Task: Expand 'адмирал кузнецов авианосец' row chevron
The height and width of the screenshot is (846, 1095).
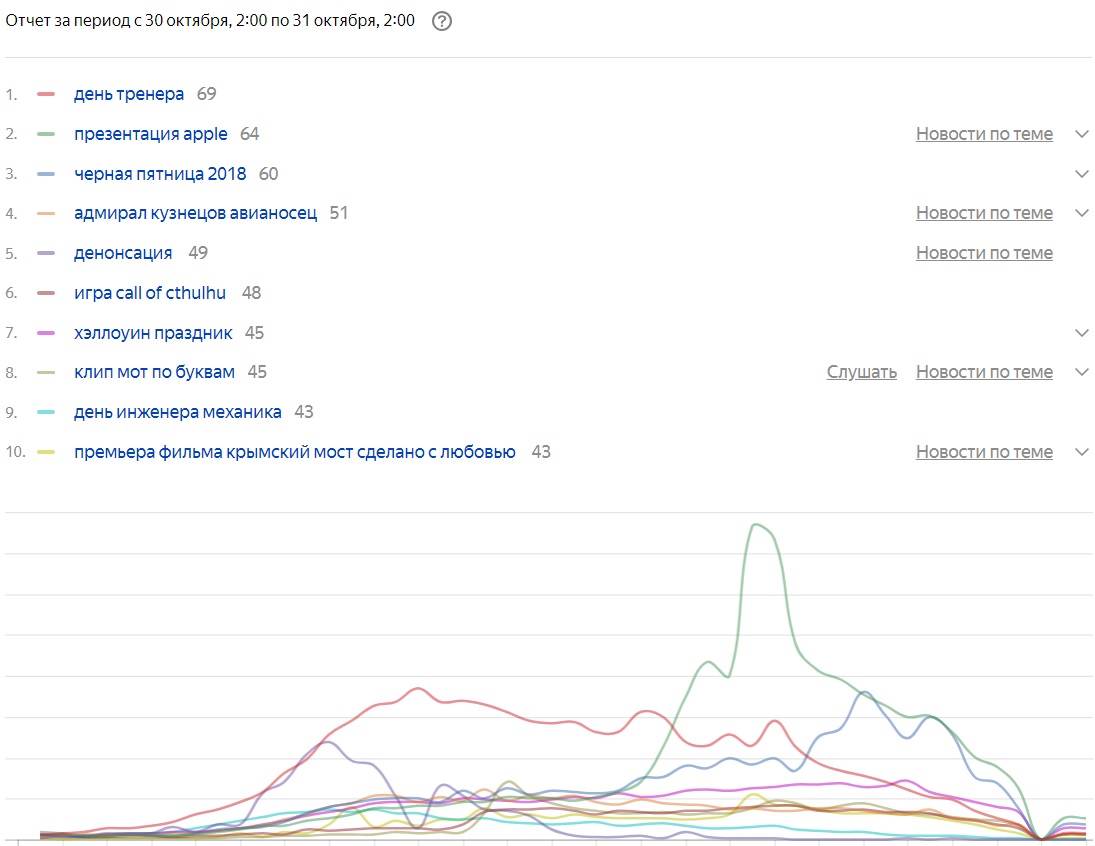Action: 1081,213
